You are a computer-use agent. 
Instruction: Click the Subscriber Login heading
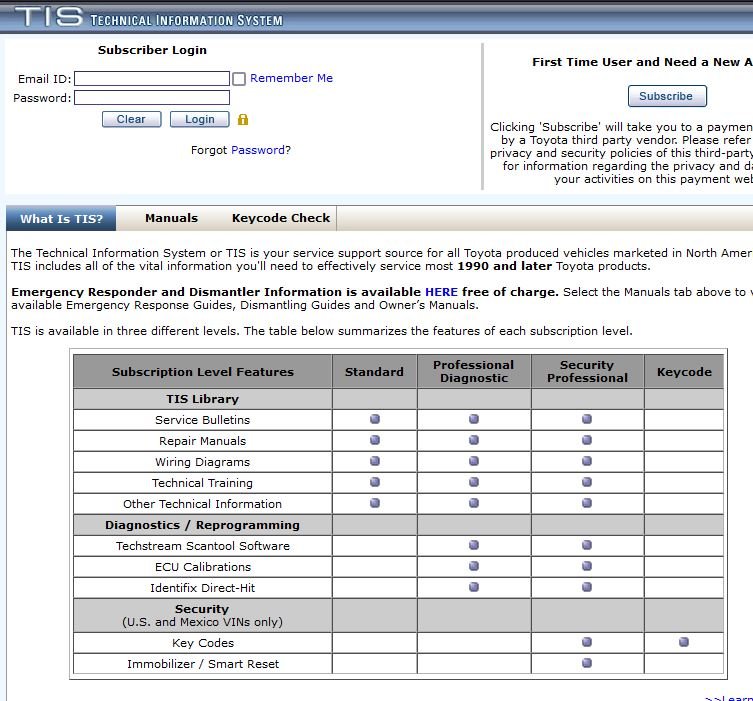(x=152, y=50)
